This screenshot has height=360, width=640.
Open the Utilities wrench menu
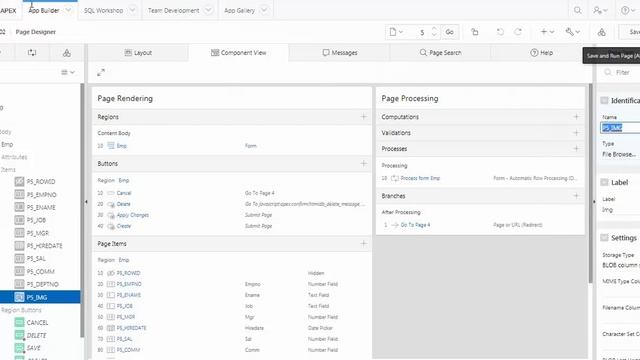pos(572,32)
